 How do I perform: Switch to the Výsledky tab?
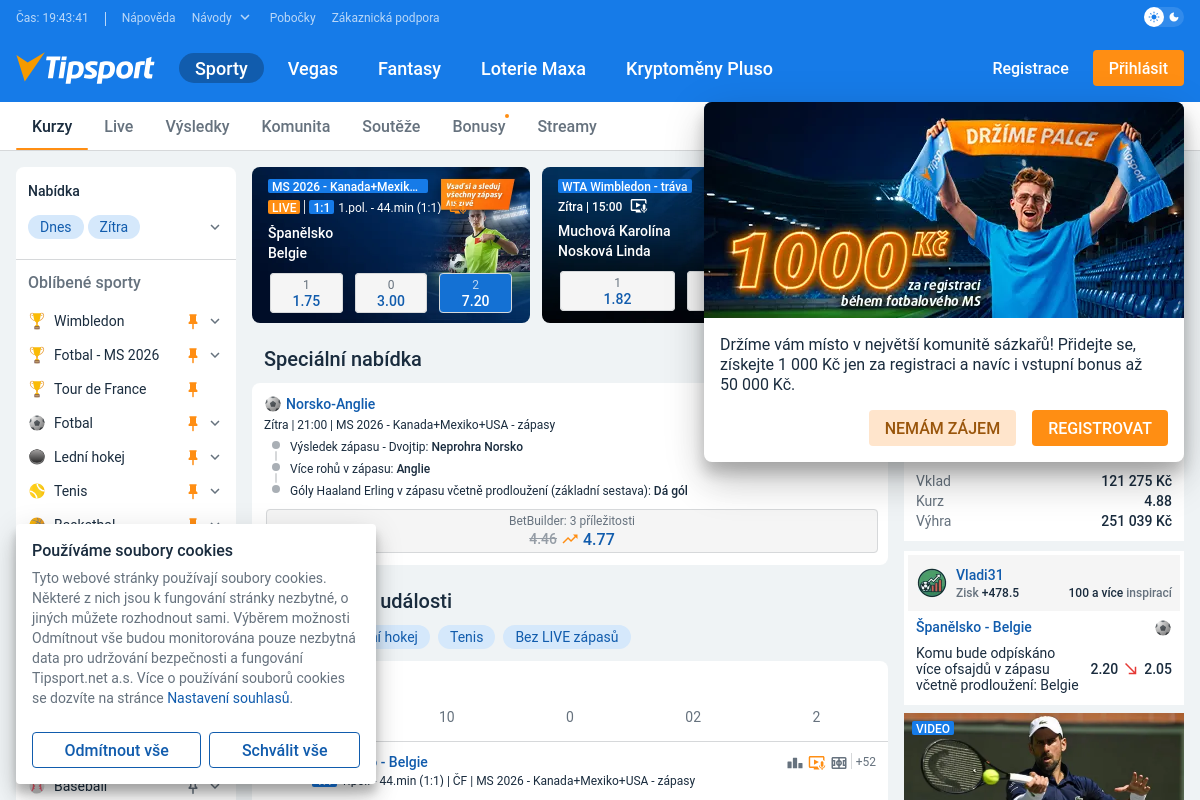[198, 126]
